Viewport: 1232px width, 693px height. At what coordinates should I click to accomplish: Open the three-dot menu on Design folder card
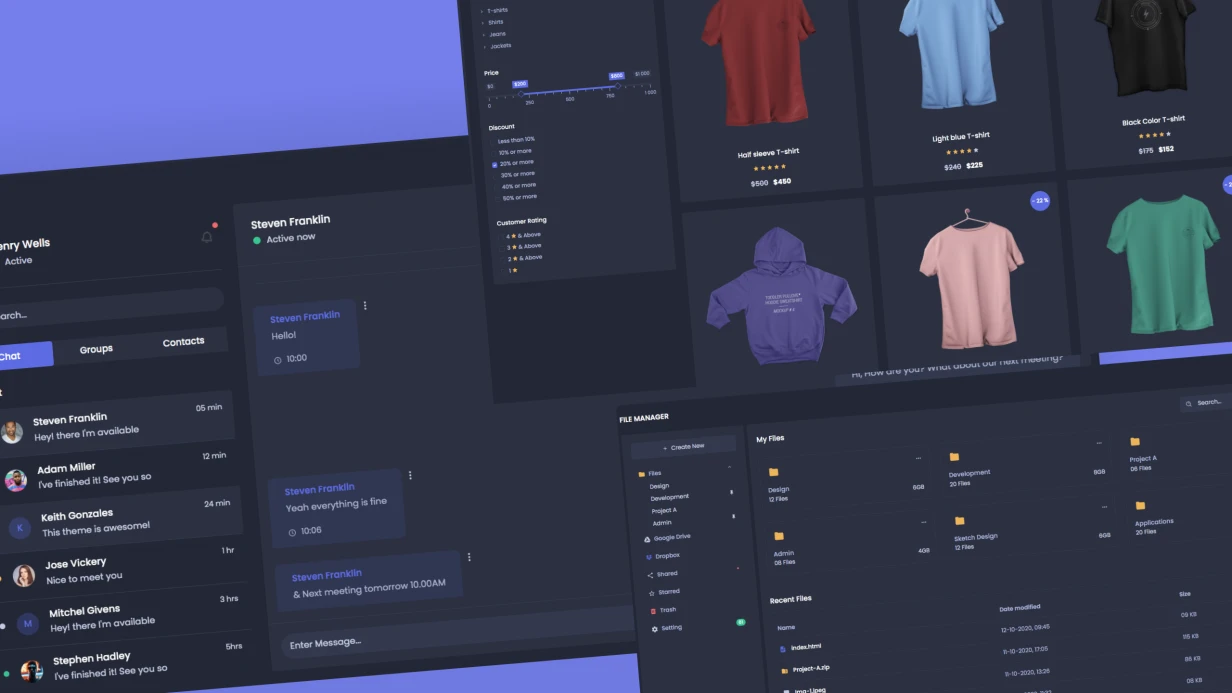(x=918, y=459)
